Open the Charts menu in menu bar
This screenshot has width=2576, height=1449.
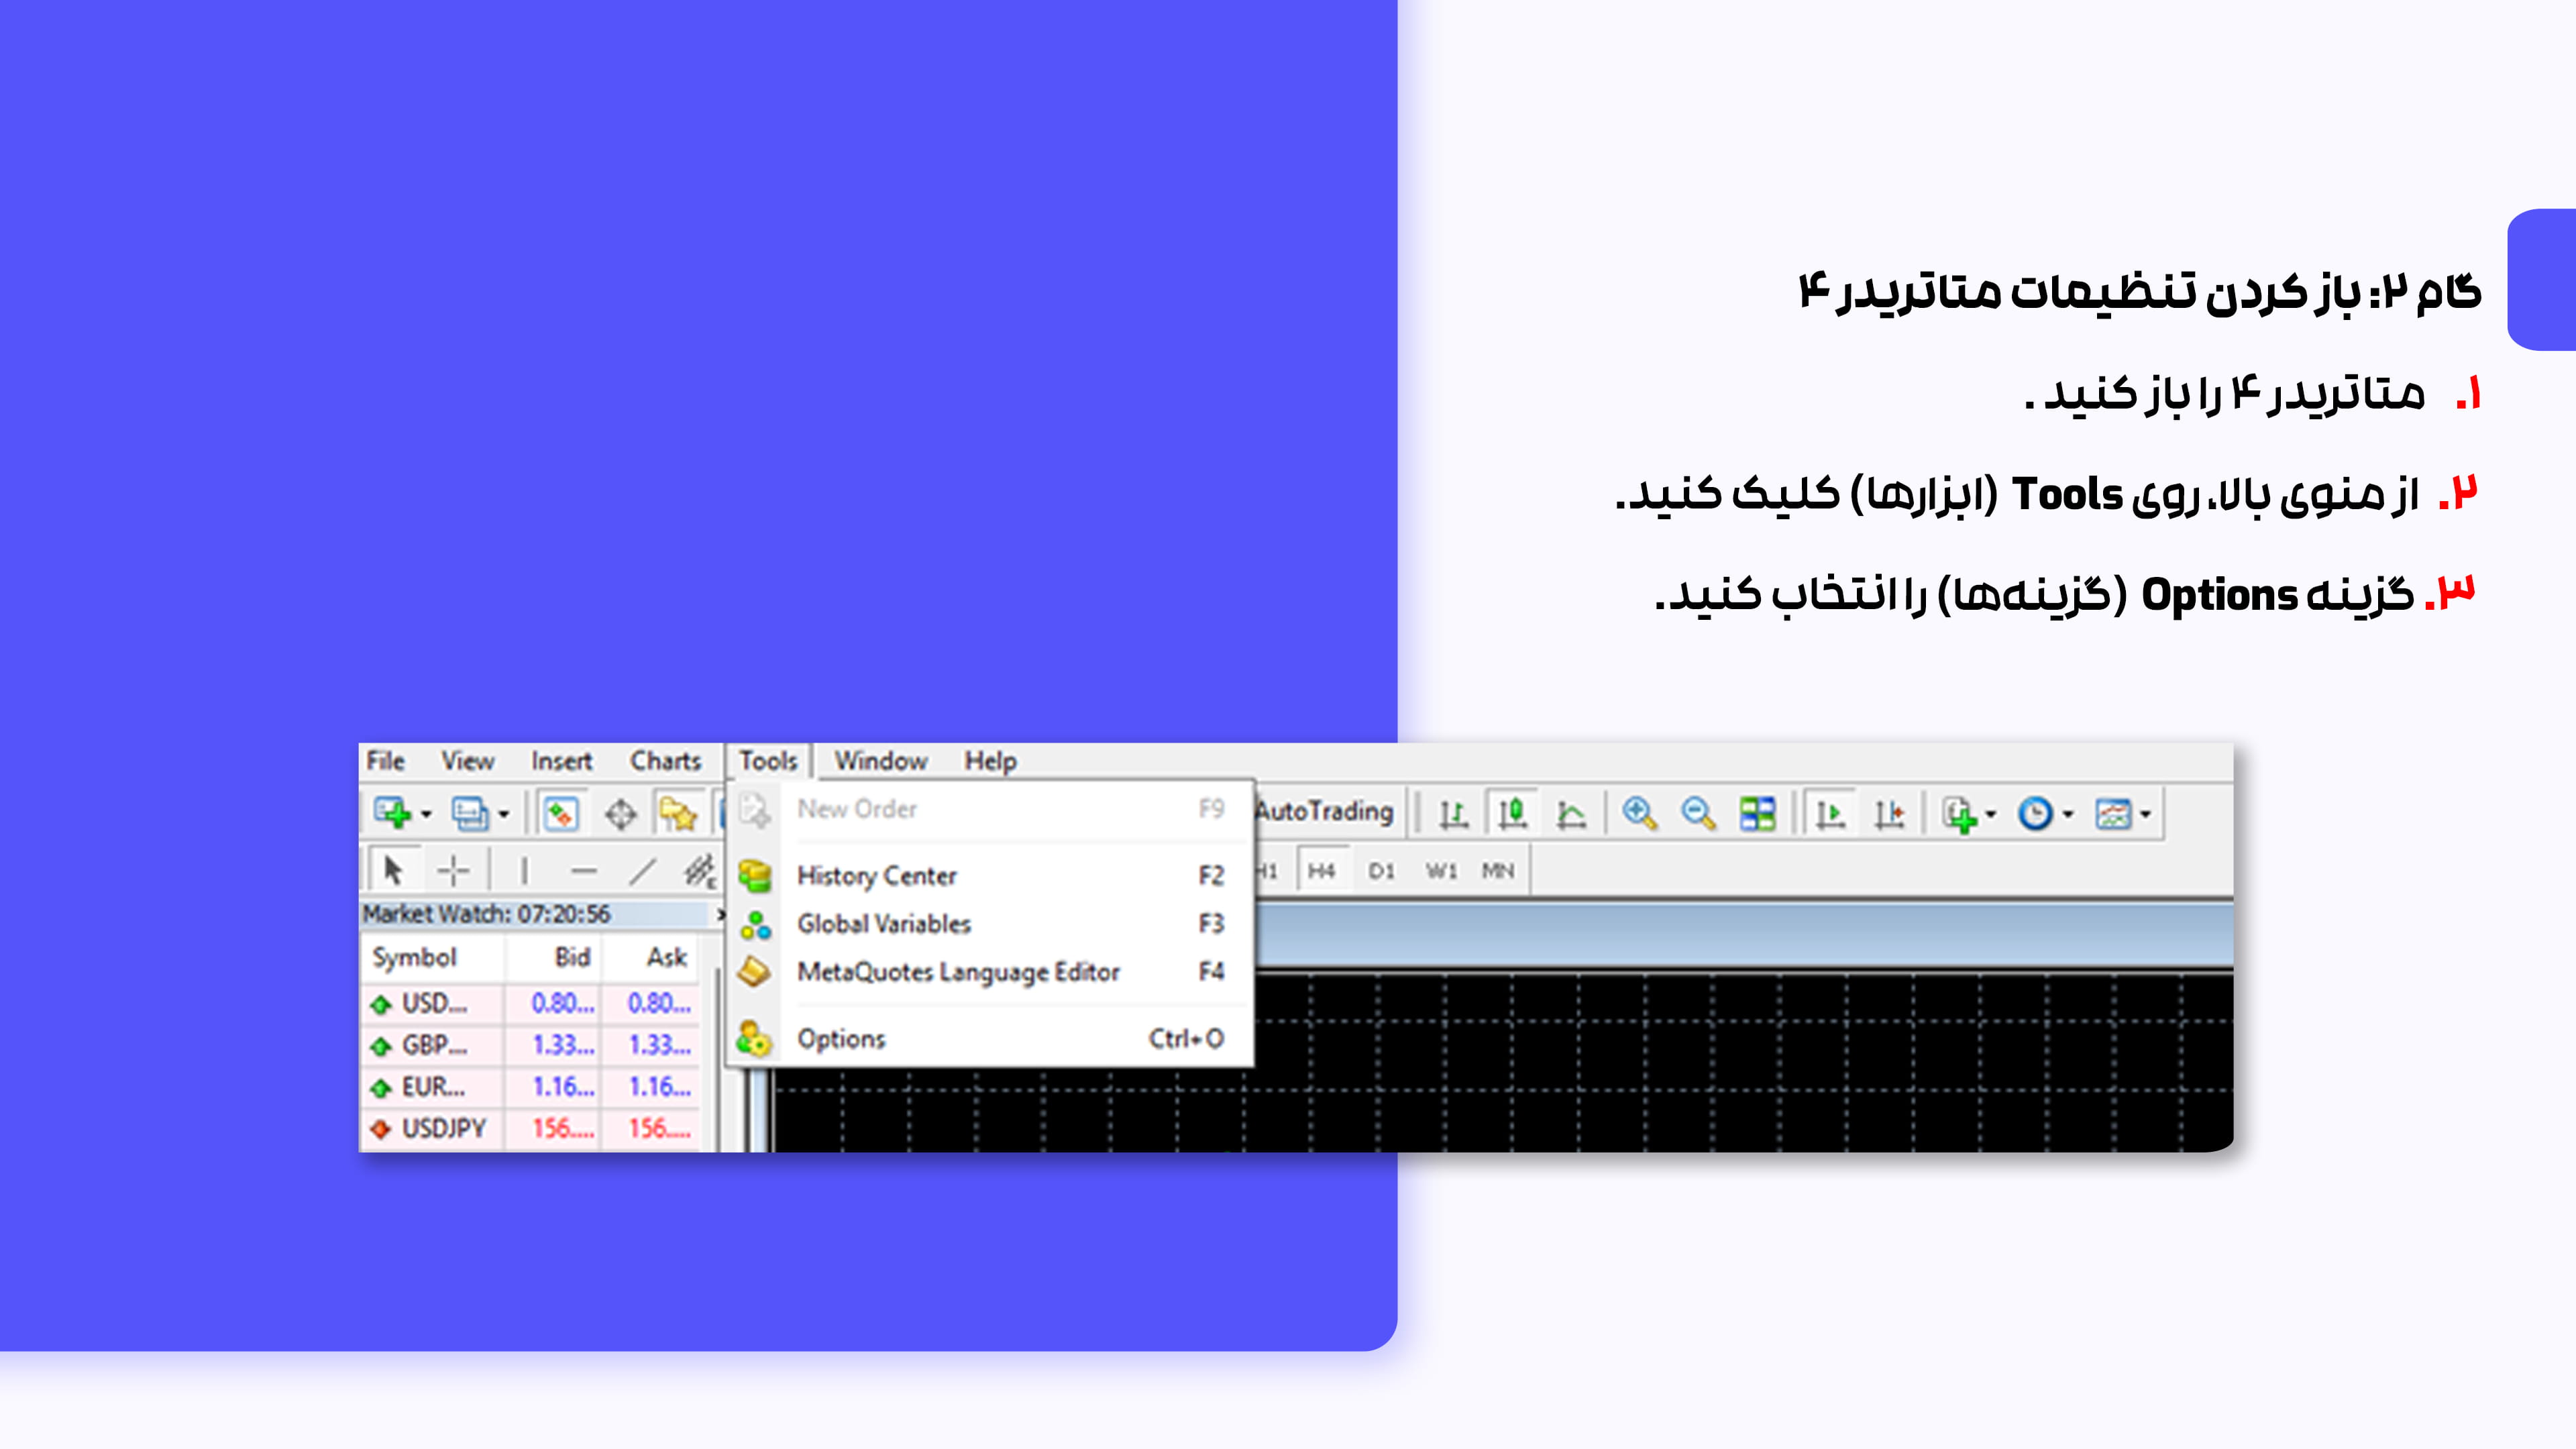pyautogui.click(x=665, y=761)
